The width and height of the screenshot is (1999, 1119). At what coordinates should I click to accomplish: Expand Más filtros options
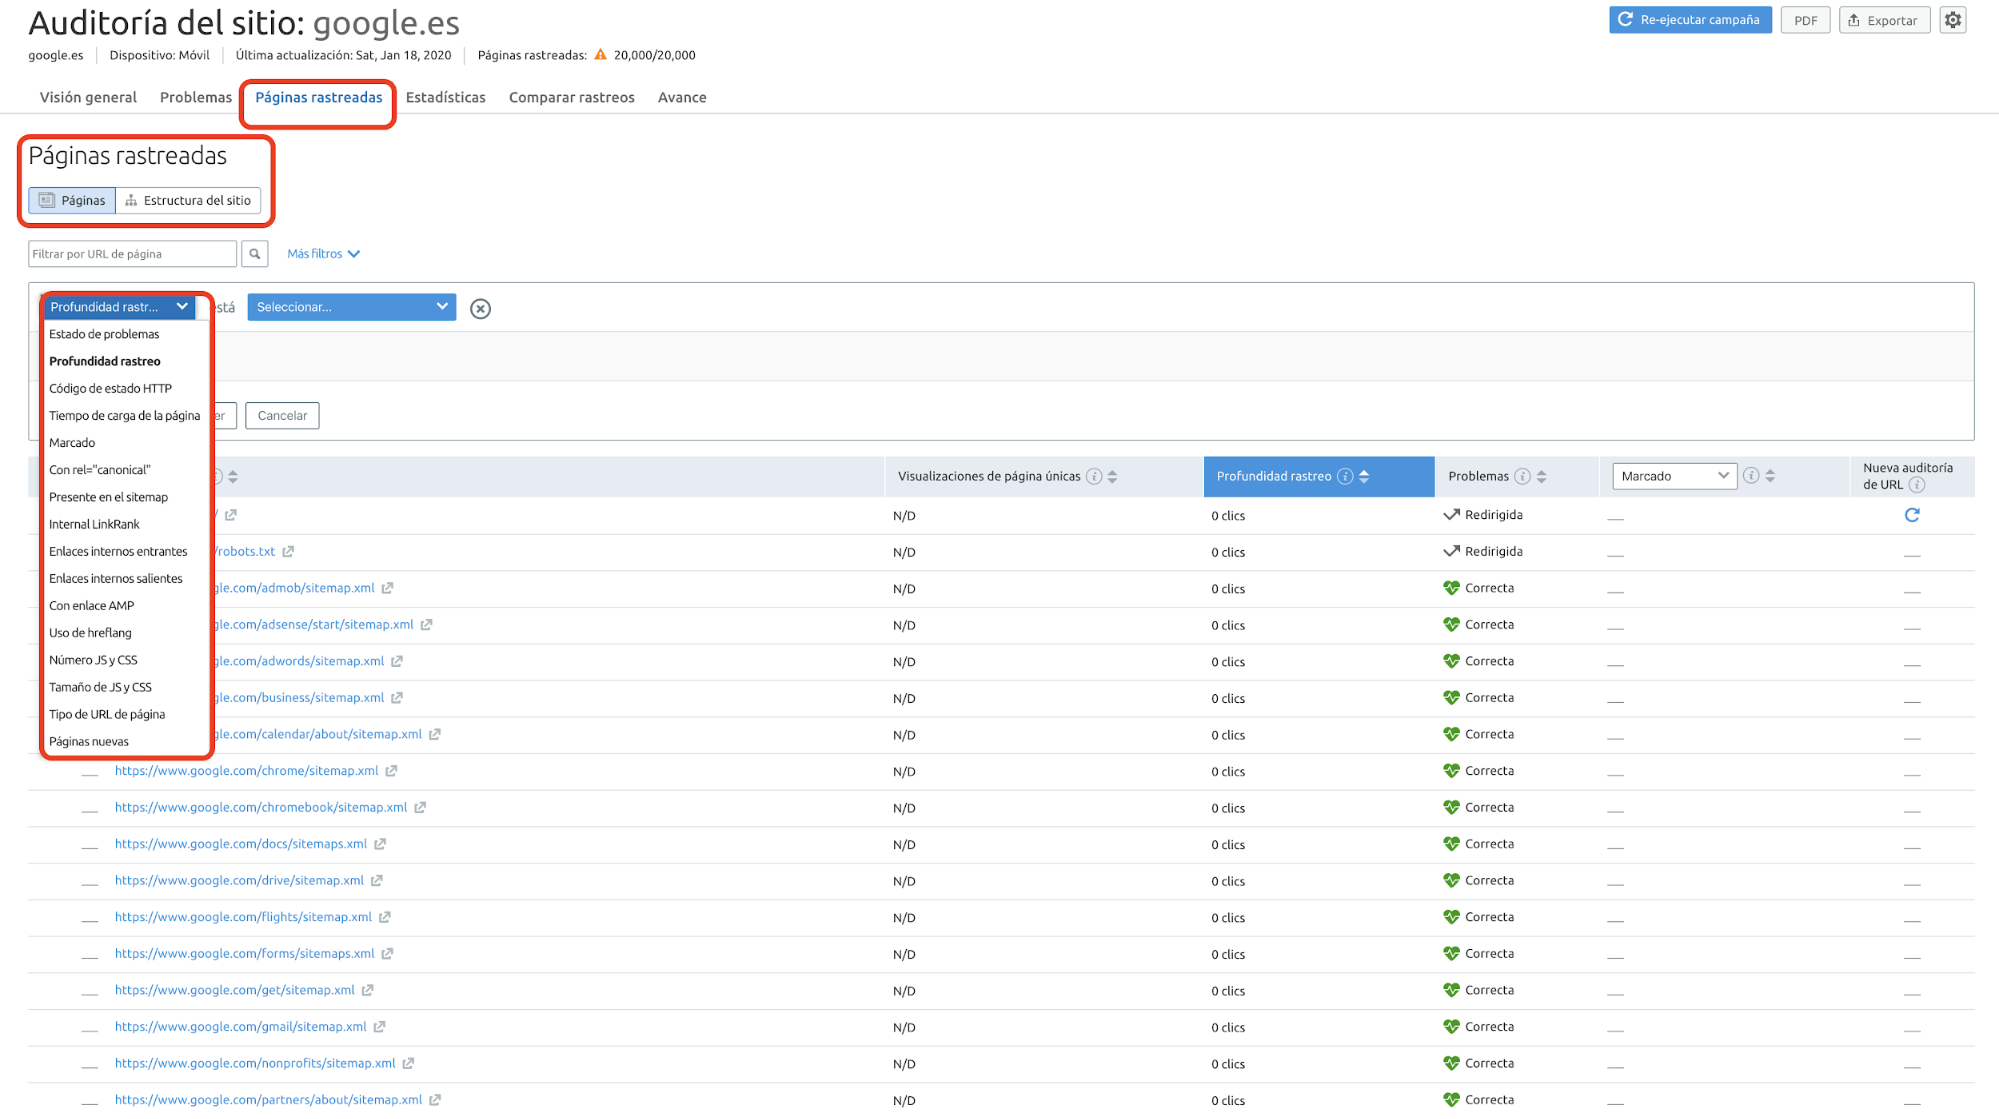click(323, 254)
